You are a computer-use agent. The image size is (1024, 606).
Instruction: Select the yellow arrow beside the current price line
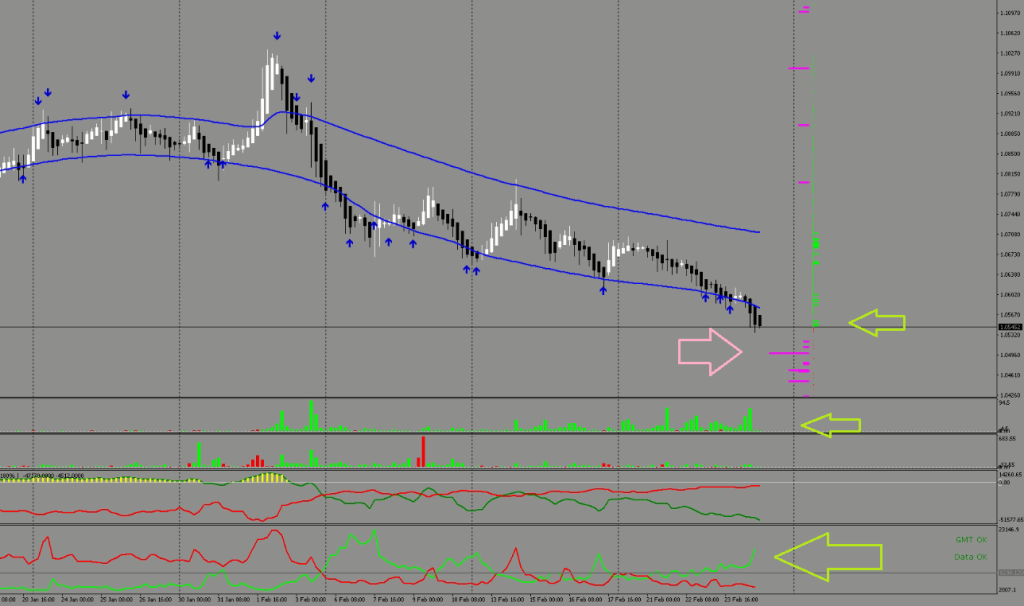tap(877, 322)
